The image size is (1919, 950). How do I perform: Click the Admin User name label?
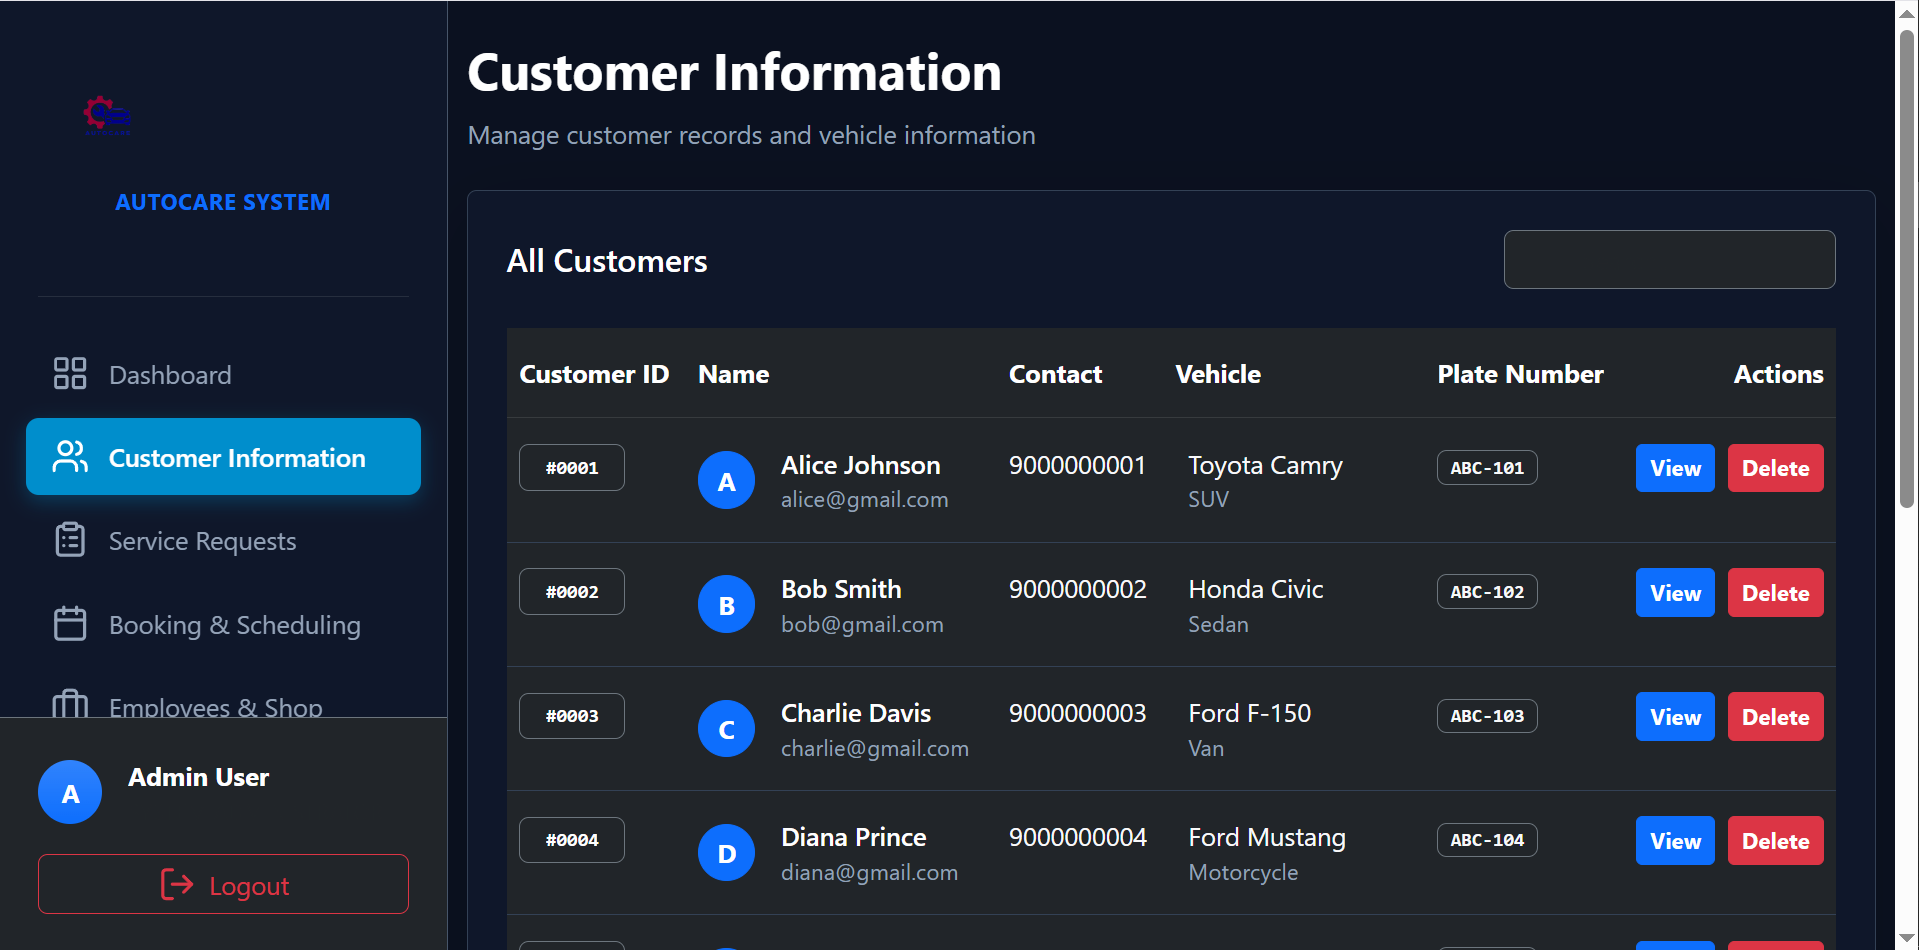pos(198,777)
